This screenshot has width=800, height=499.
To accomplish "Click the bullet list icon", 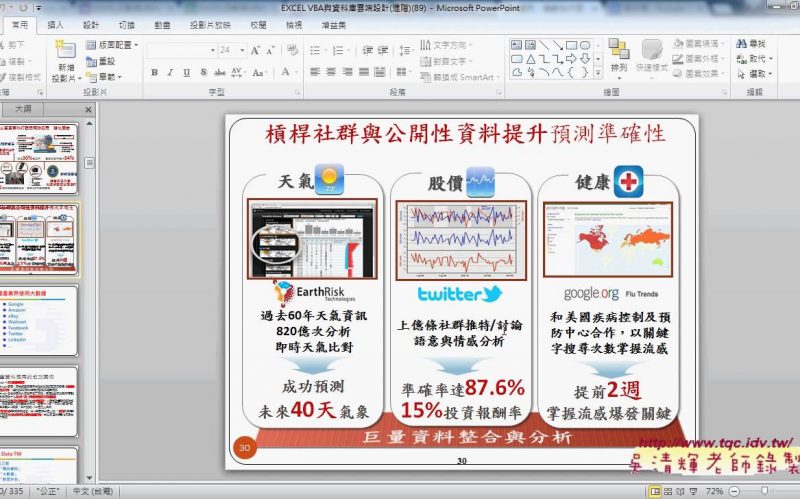I will 314,49.
